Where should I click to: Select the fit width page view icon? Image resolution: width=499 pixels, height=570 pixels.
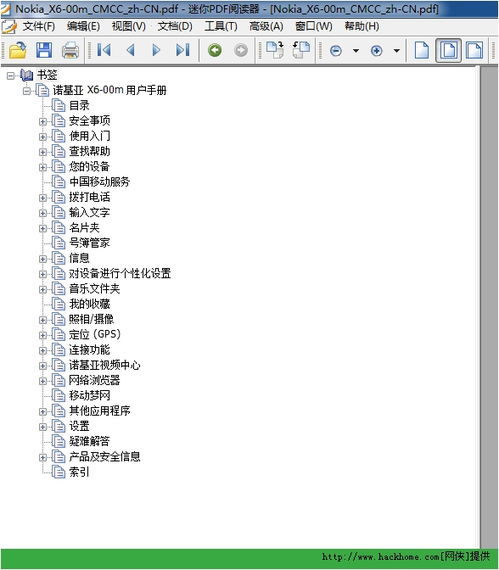475,50
